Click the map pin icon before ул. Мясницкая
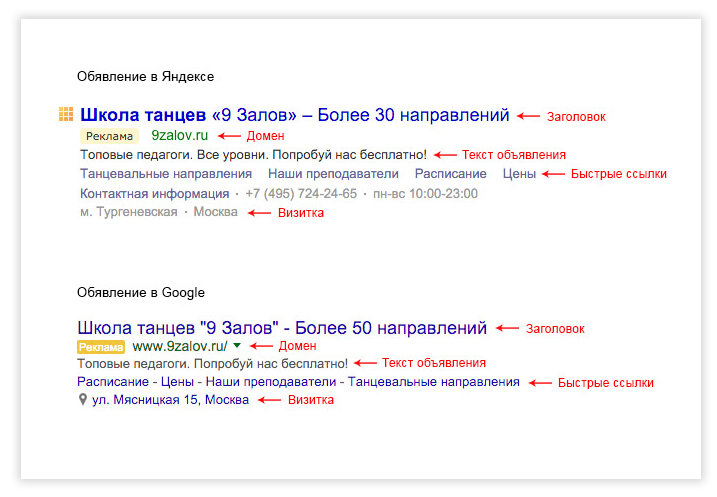The image size is (717, 497). [x=82, y=400]
